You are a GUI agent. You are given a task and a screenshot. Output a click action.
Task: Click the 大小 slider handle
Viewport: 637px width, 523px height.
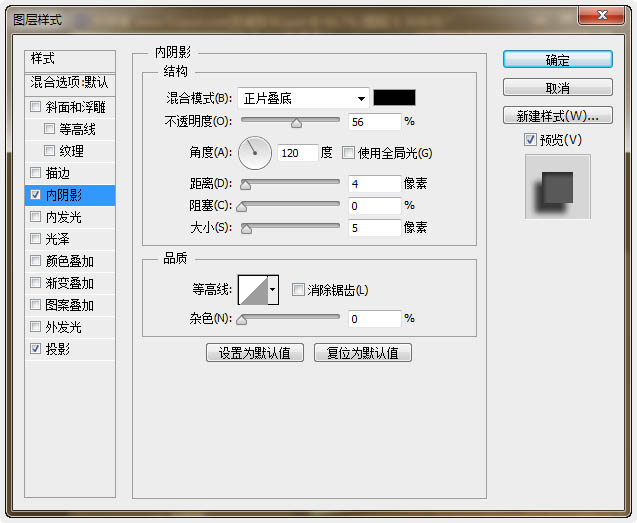[x=246, y=229]
